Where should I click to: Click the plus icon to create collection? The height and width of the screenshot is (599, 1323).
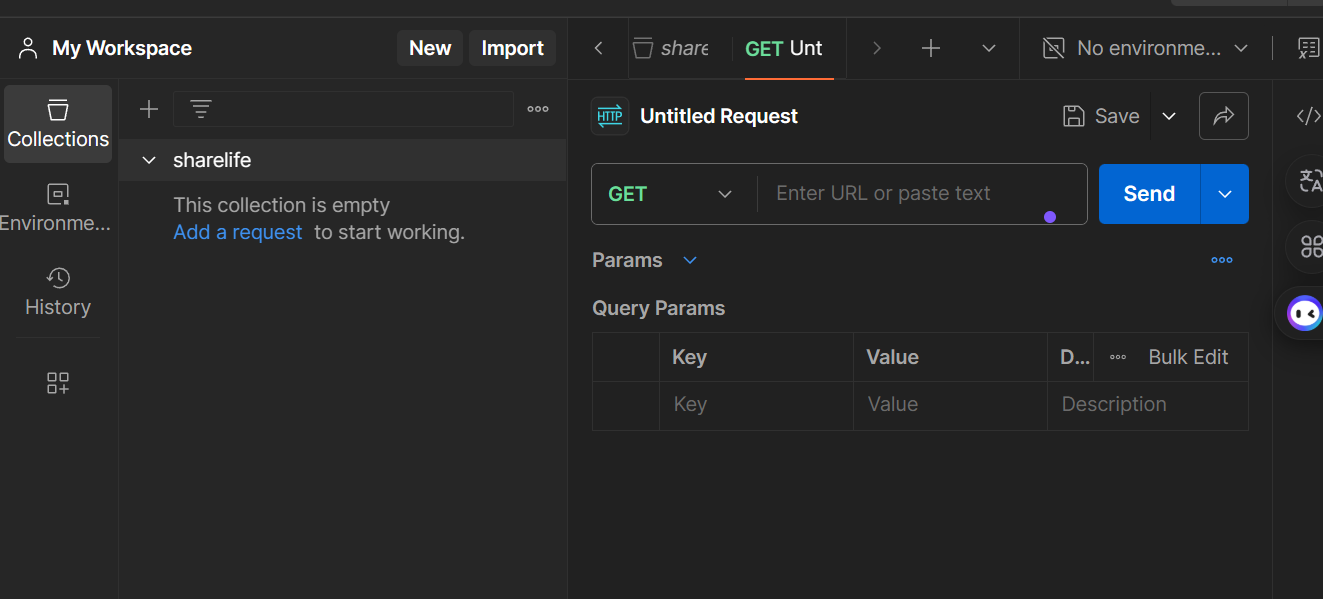(149, 109)
